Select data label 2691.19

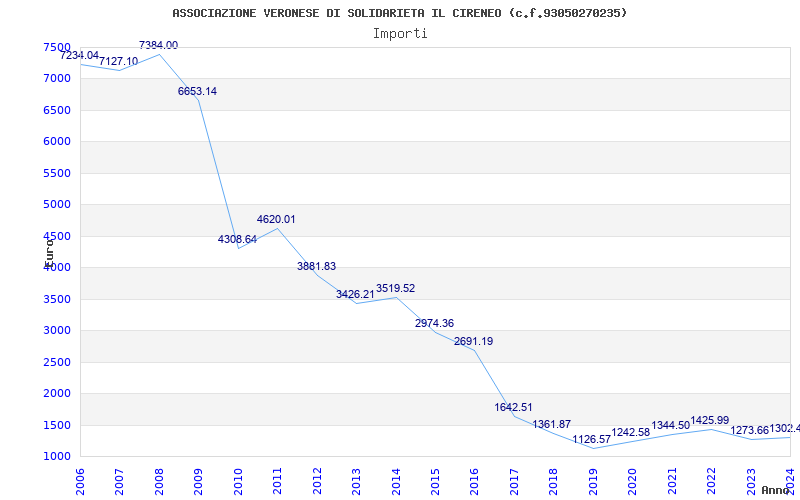pyautogui.click(x=473, y=341)
